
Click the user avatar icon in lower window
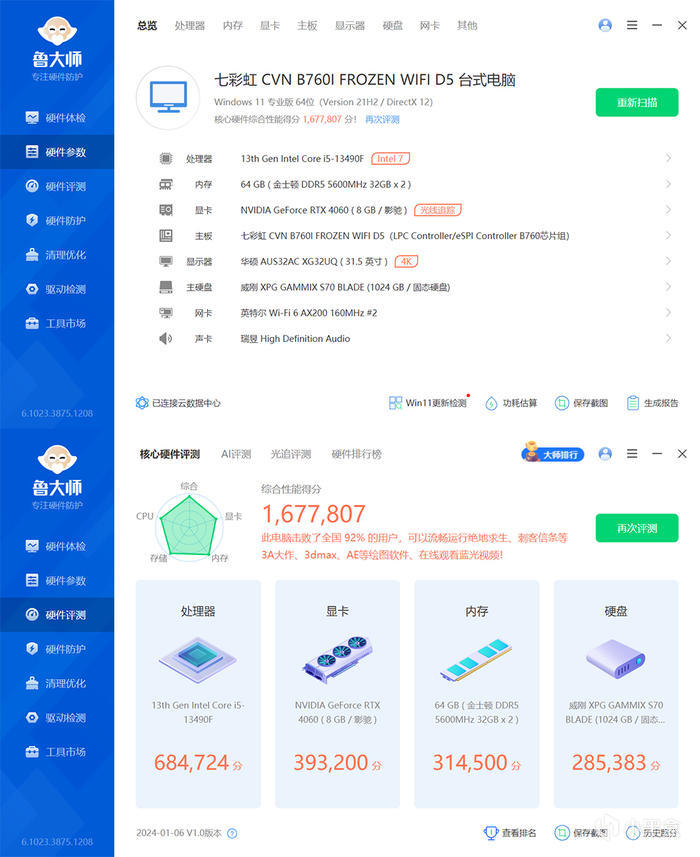[605, 454]
